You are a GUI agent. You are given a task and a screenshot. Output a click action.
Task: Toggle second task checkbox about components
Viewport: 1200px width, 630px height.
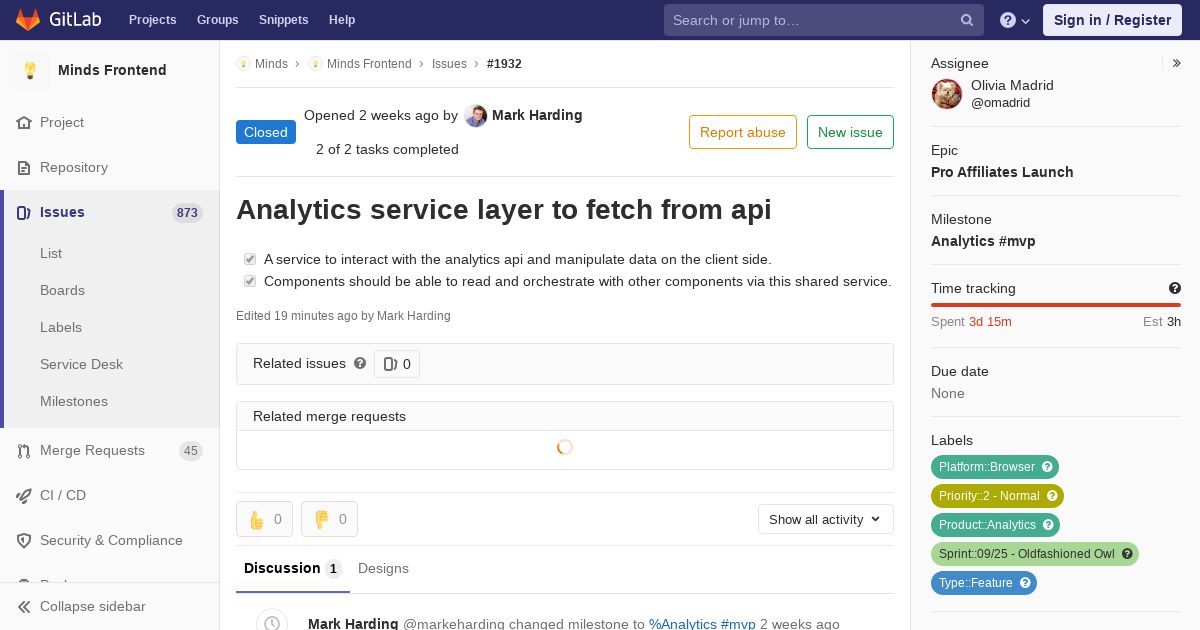[250, 281]
